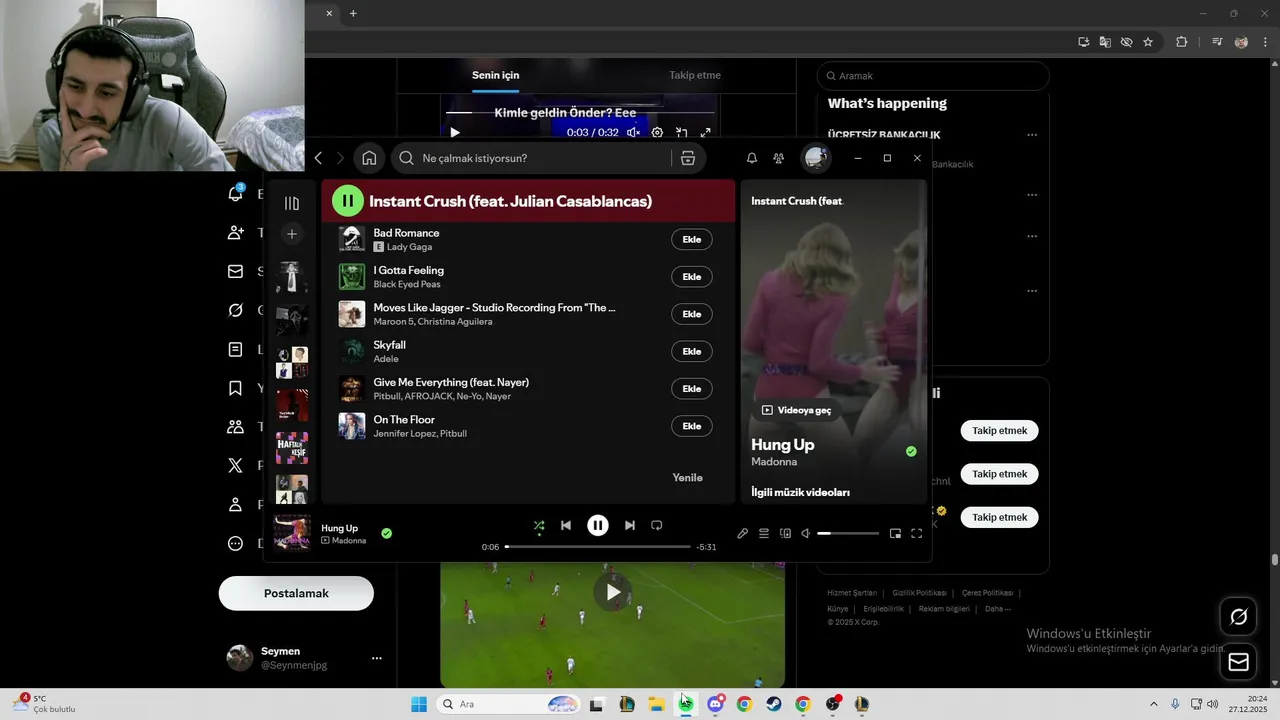1280x720 pixels.
Task: Click the Videoya geç button
Action: point(797,410)
